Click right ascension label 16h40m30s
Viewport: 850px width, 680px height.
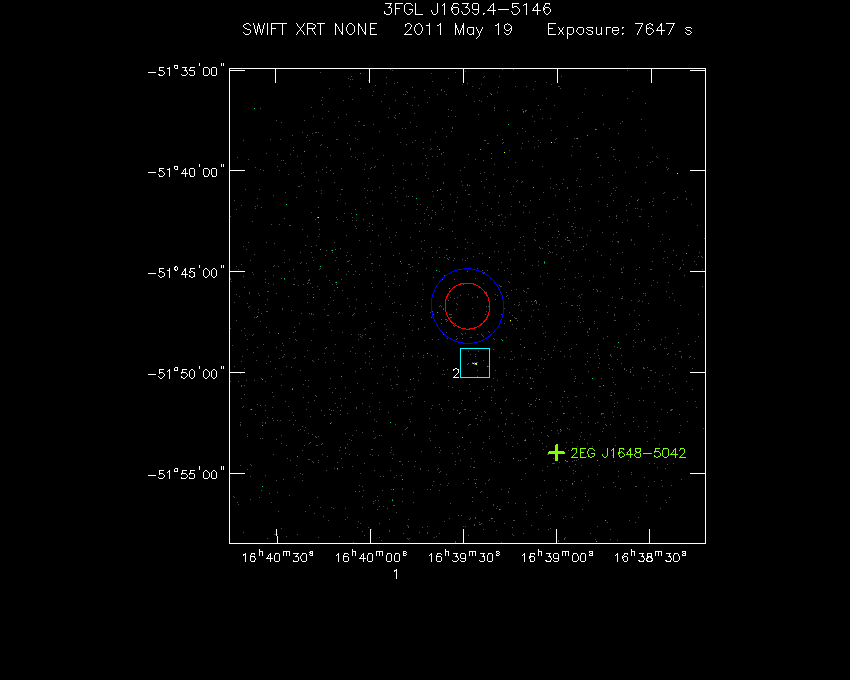278,557
